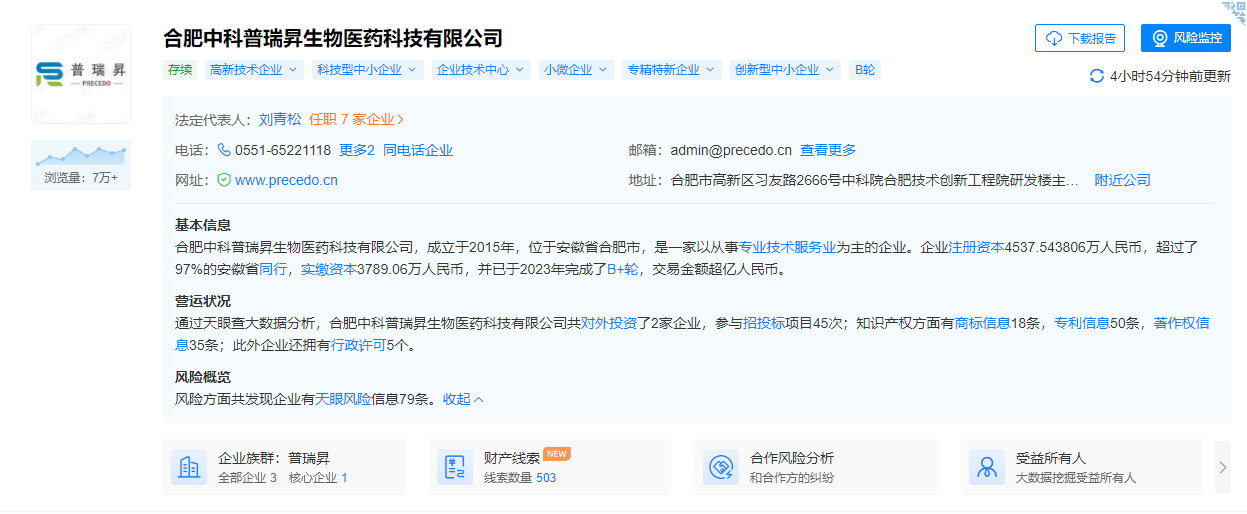The height and width of the screenshot is (514, 1247).
Task: Expand the 企业技术中心 tag dropdown
Action: (480, 70)
